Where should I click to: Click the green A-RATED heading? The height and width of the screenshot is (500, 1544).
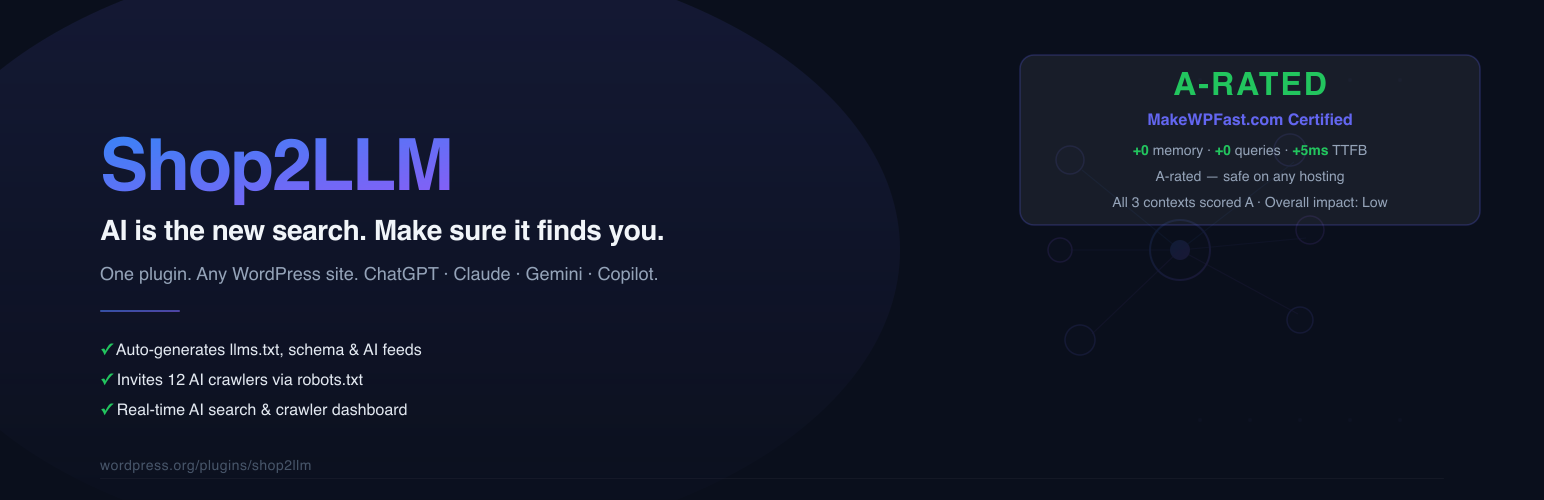(1250, 84)
